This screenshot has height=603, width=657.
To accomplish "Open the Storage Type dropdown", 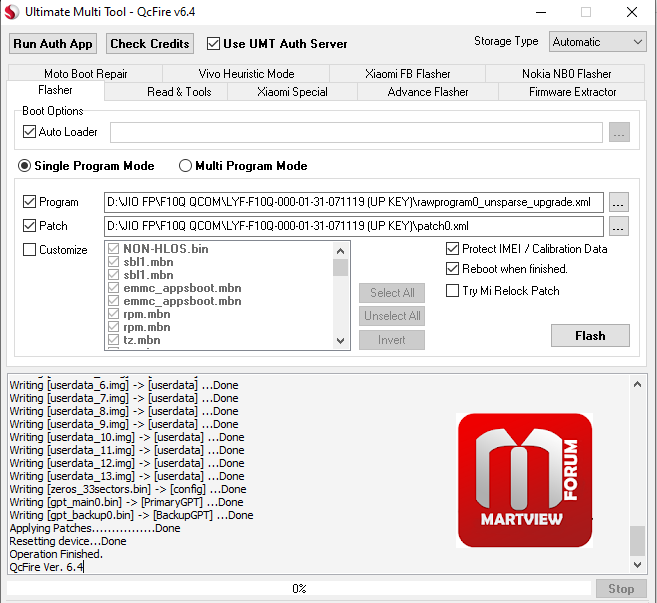I will (598, 42).
